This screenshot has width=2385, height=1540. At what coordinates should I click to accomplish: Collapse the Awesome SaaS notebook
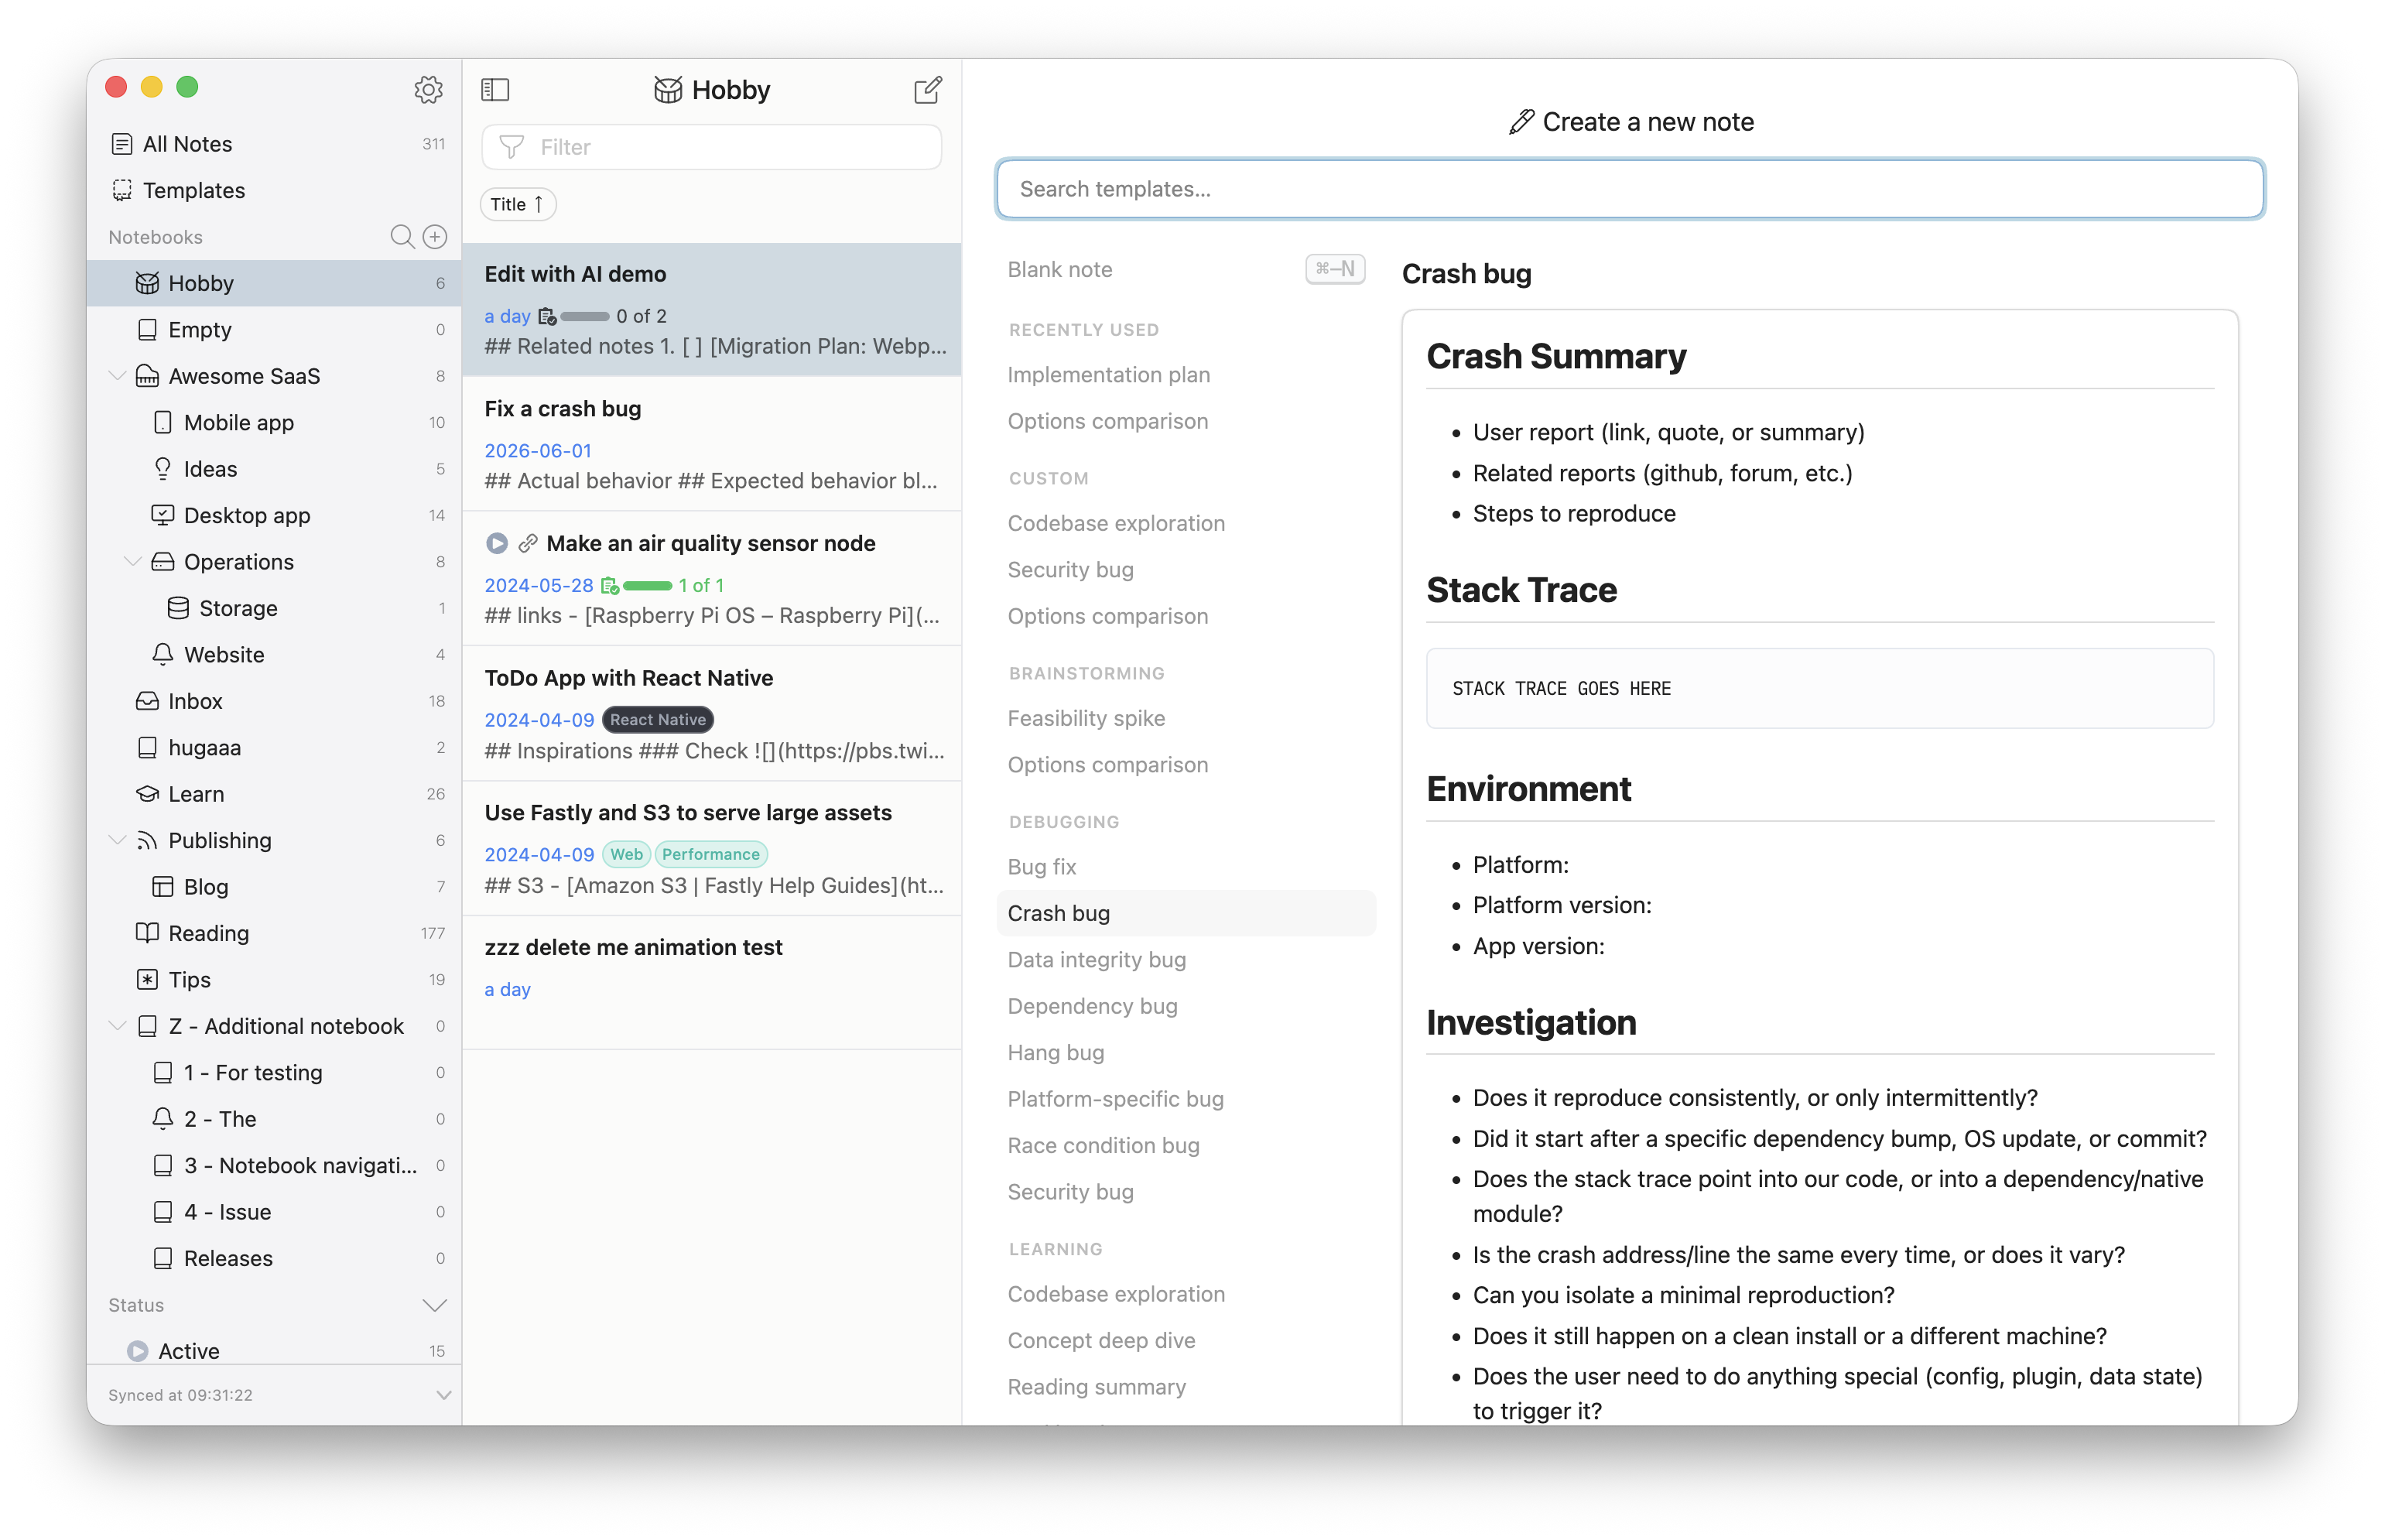click(117, 376)
